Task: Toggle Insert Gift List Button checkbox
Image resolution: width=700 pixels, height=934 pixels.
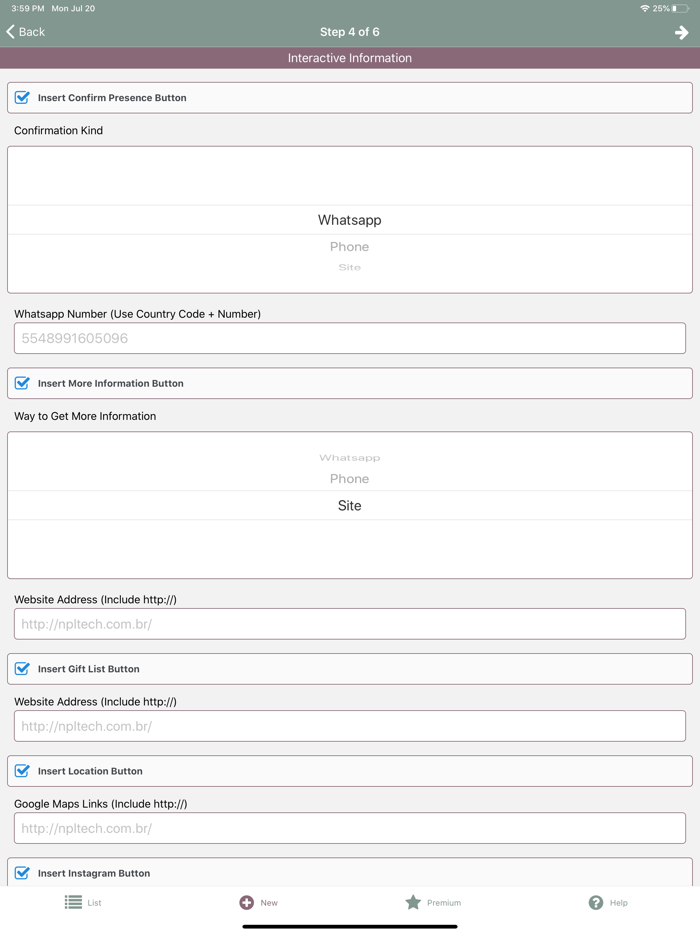Action: (22, 669)
